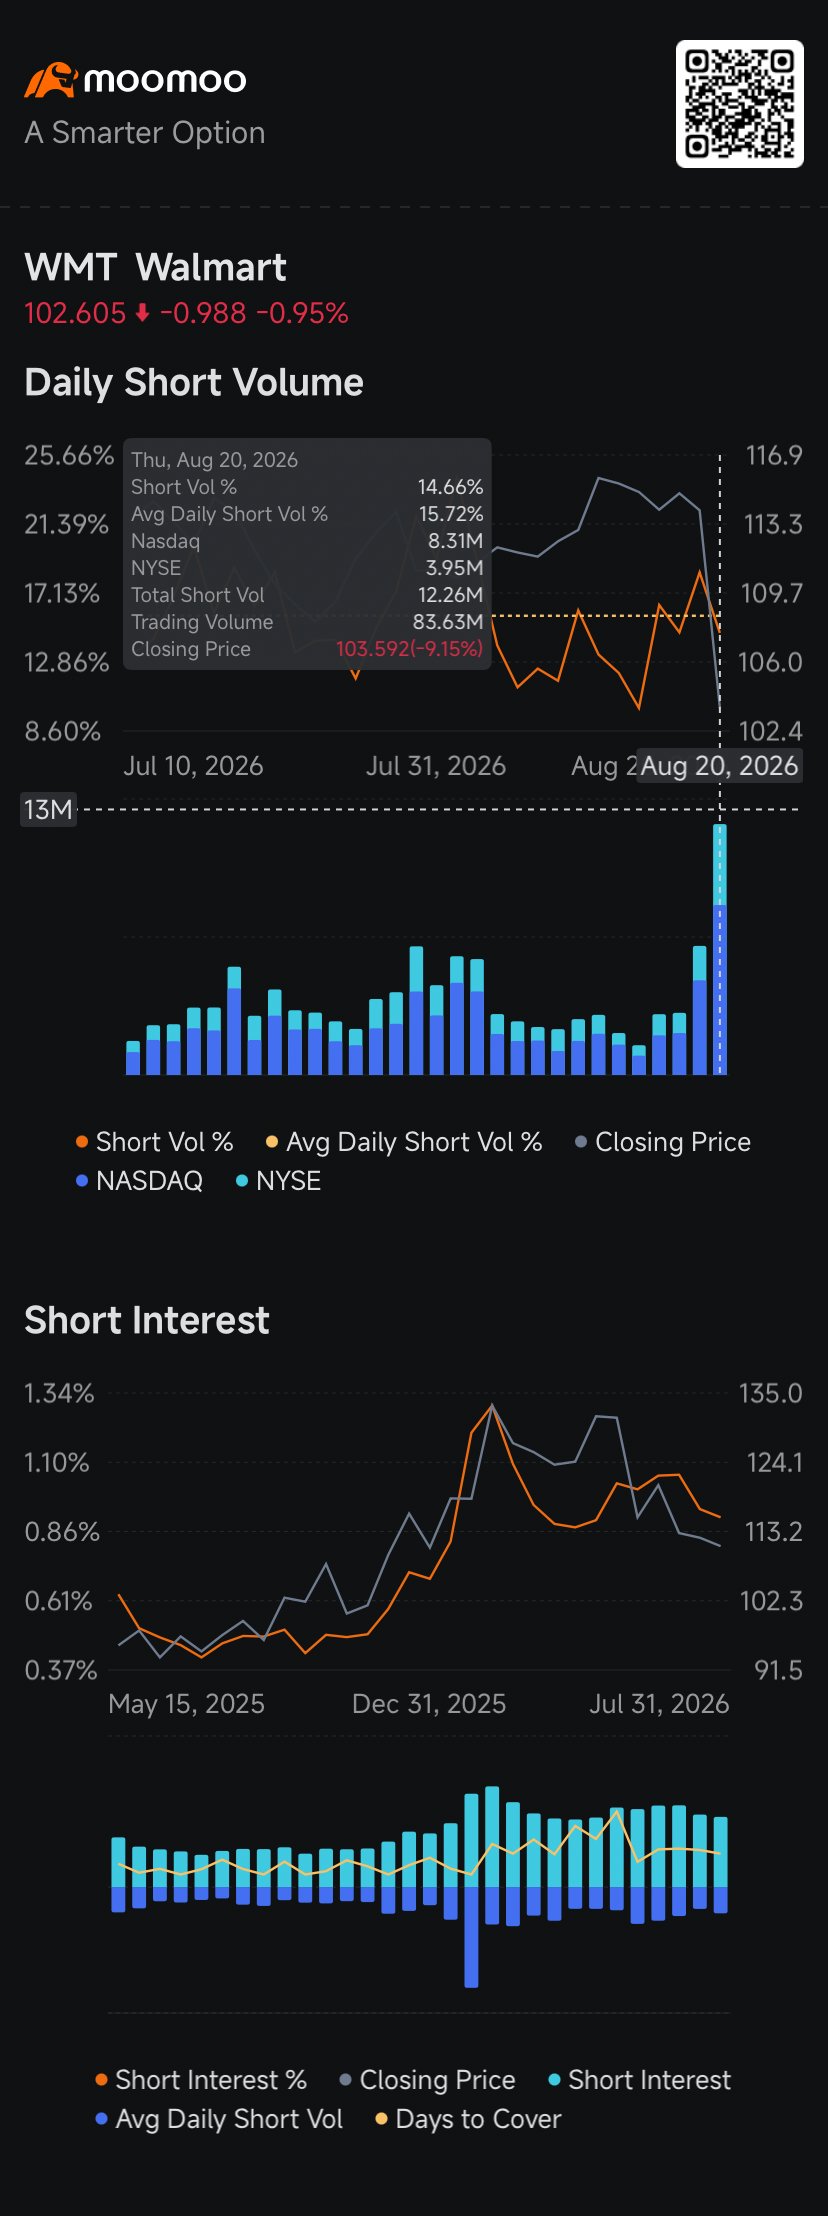Open the QR code image
Image resolution: width=828 pixels, height=2216 pixels.
[740, 104]
